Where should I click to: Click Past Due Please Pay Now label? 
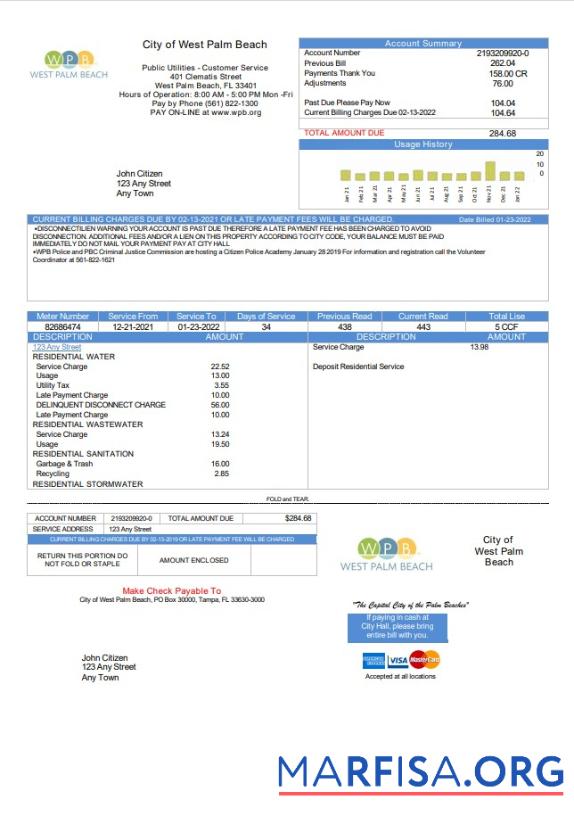pos(347,103)
